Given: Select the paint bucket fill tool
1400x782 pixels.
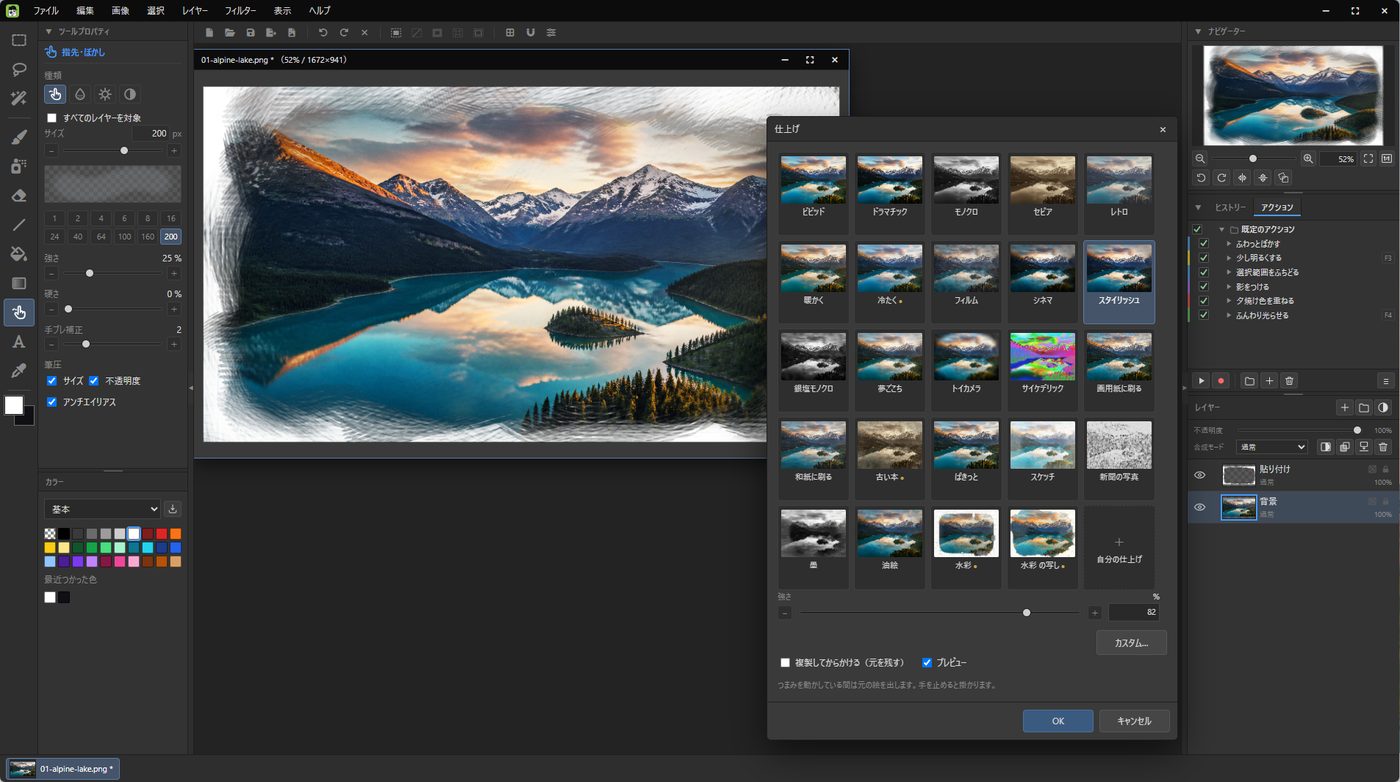Looking at the screenshot, I should (x=18, y=254).
